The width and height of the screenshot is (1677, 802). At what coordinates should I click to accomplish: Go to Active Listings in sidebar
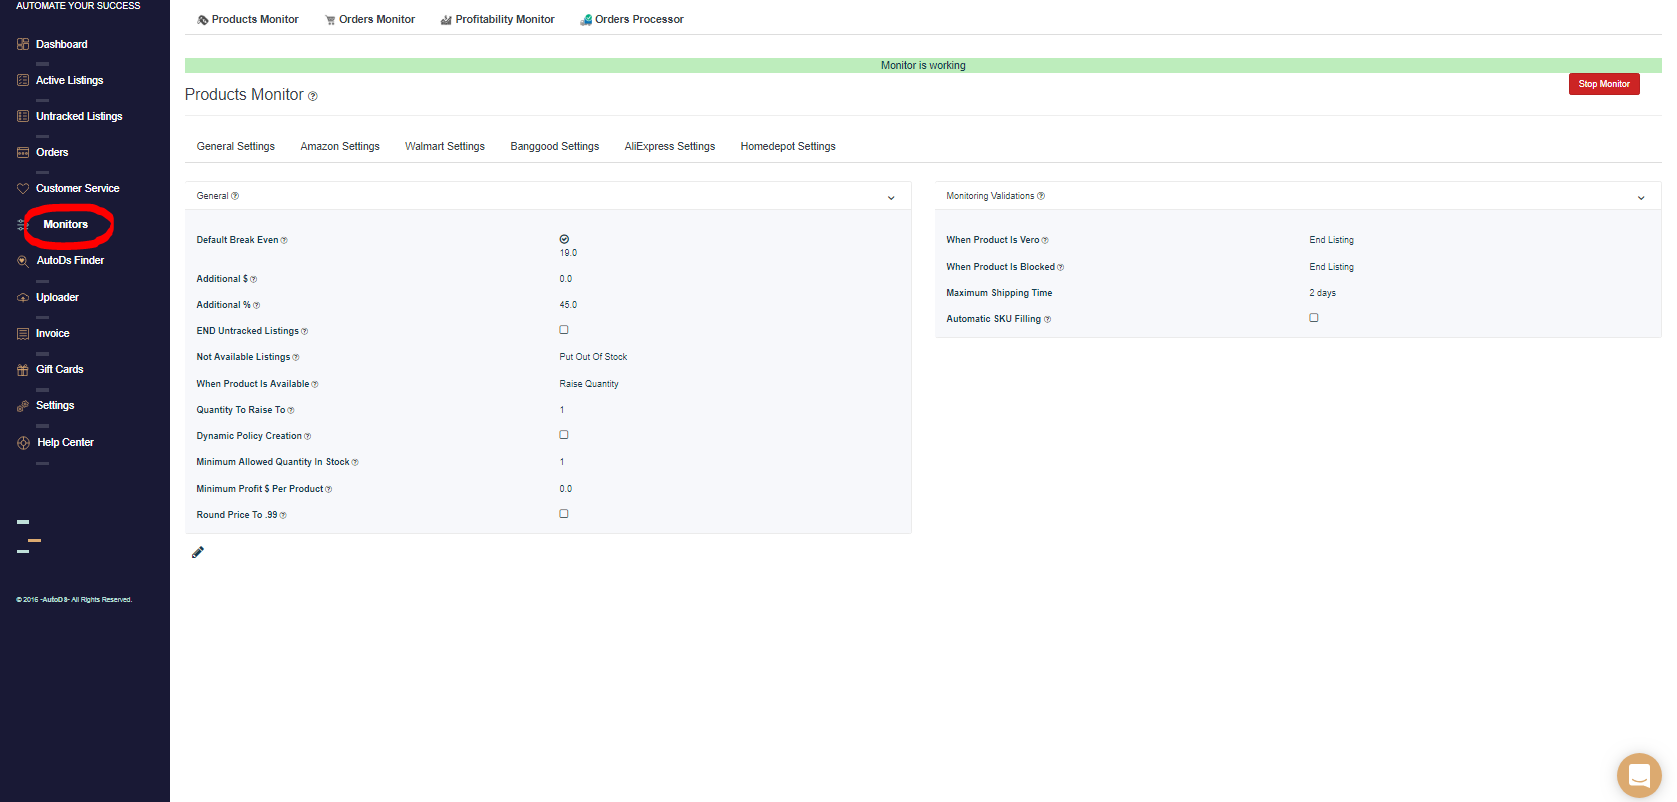coord(69,80)
